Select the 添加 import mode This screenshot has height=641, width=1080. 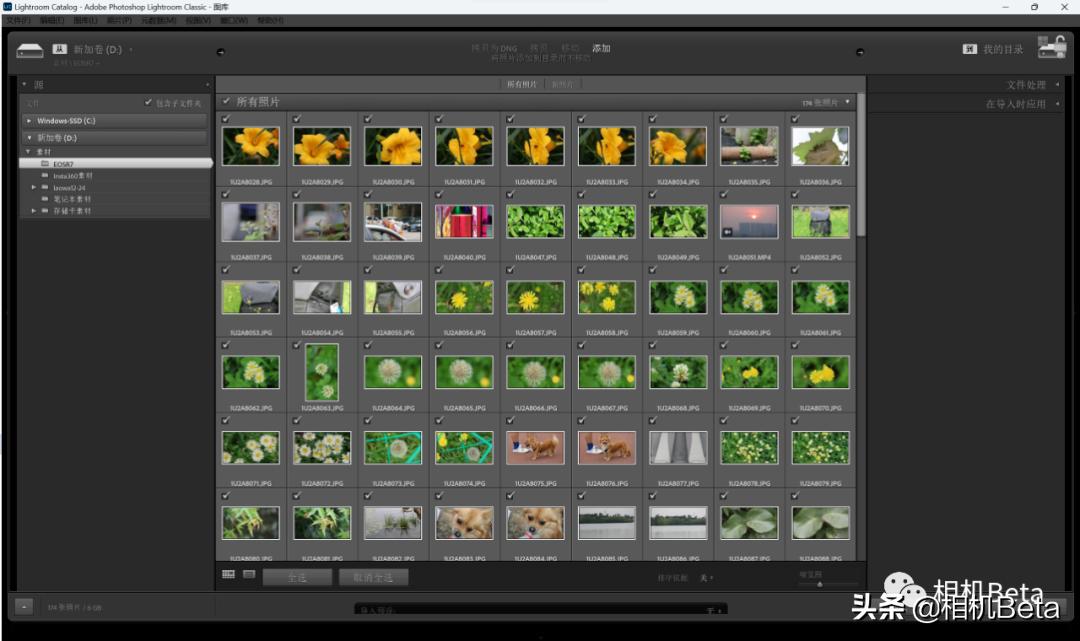[x=601, y=48]
